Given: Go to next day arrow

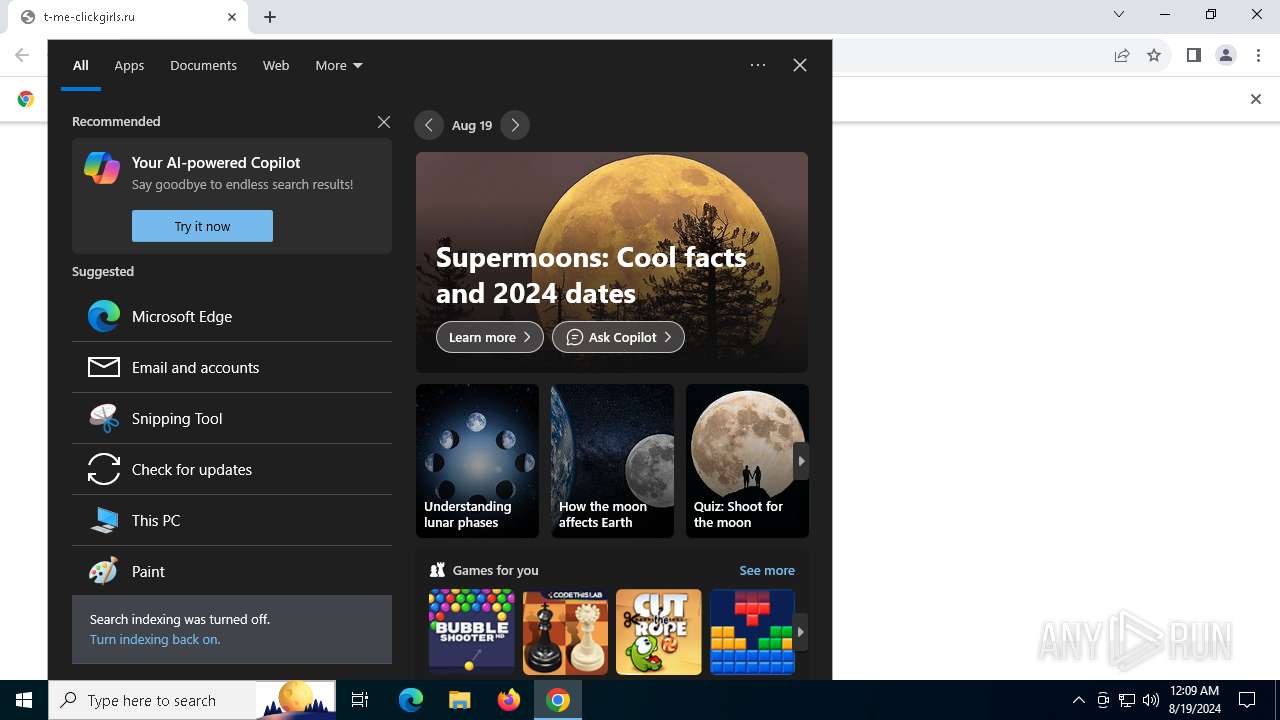Looking at the screenshot, I should (515, 125).
